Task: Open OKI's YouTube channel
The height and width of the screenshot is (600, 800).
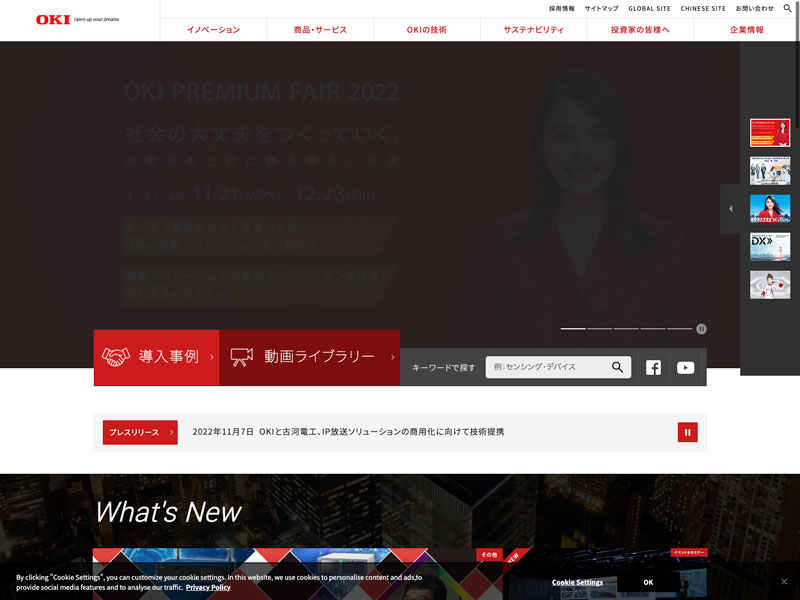Action: (685, 367)
